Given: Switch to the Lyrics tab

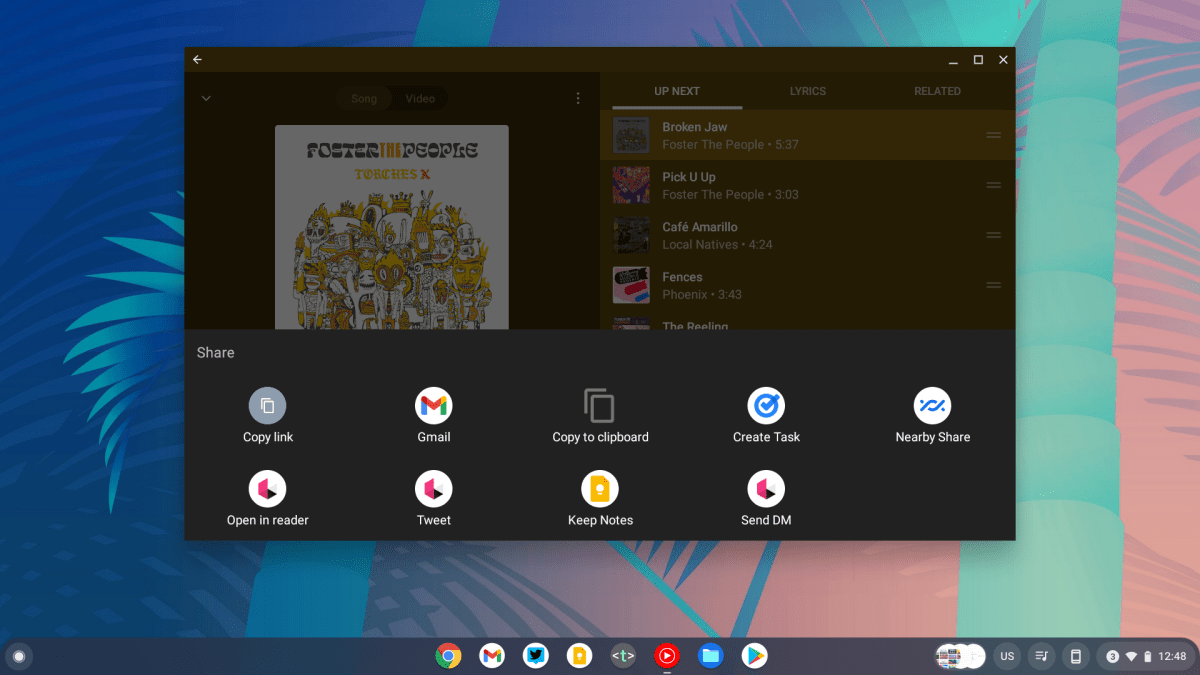Looking at the screenshot, I should tap(807, 91).
